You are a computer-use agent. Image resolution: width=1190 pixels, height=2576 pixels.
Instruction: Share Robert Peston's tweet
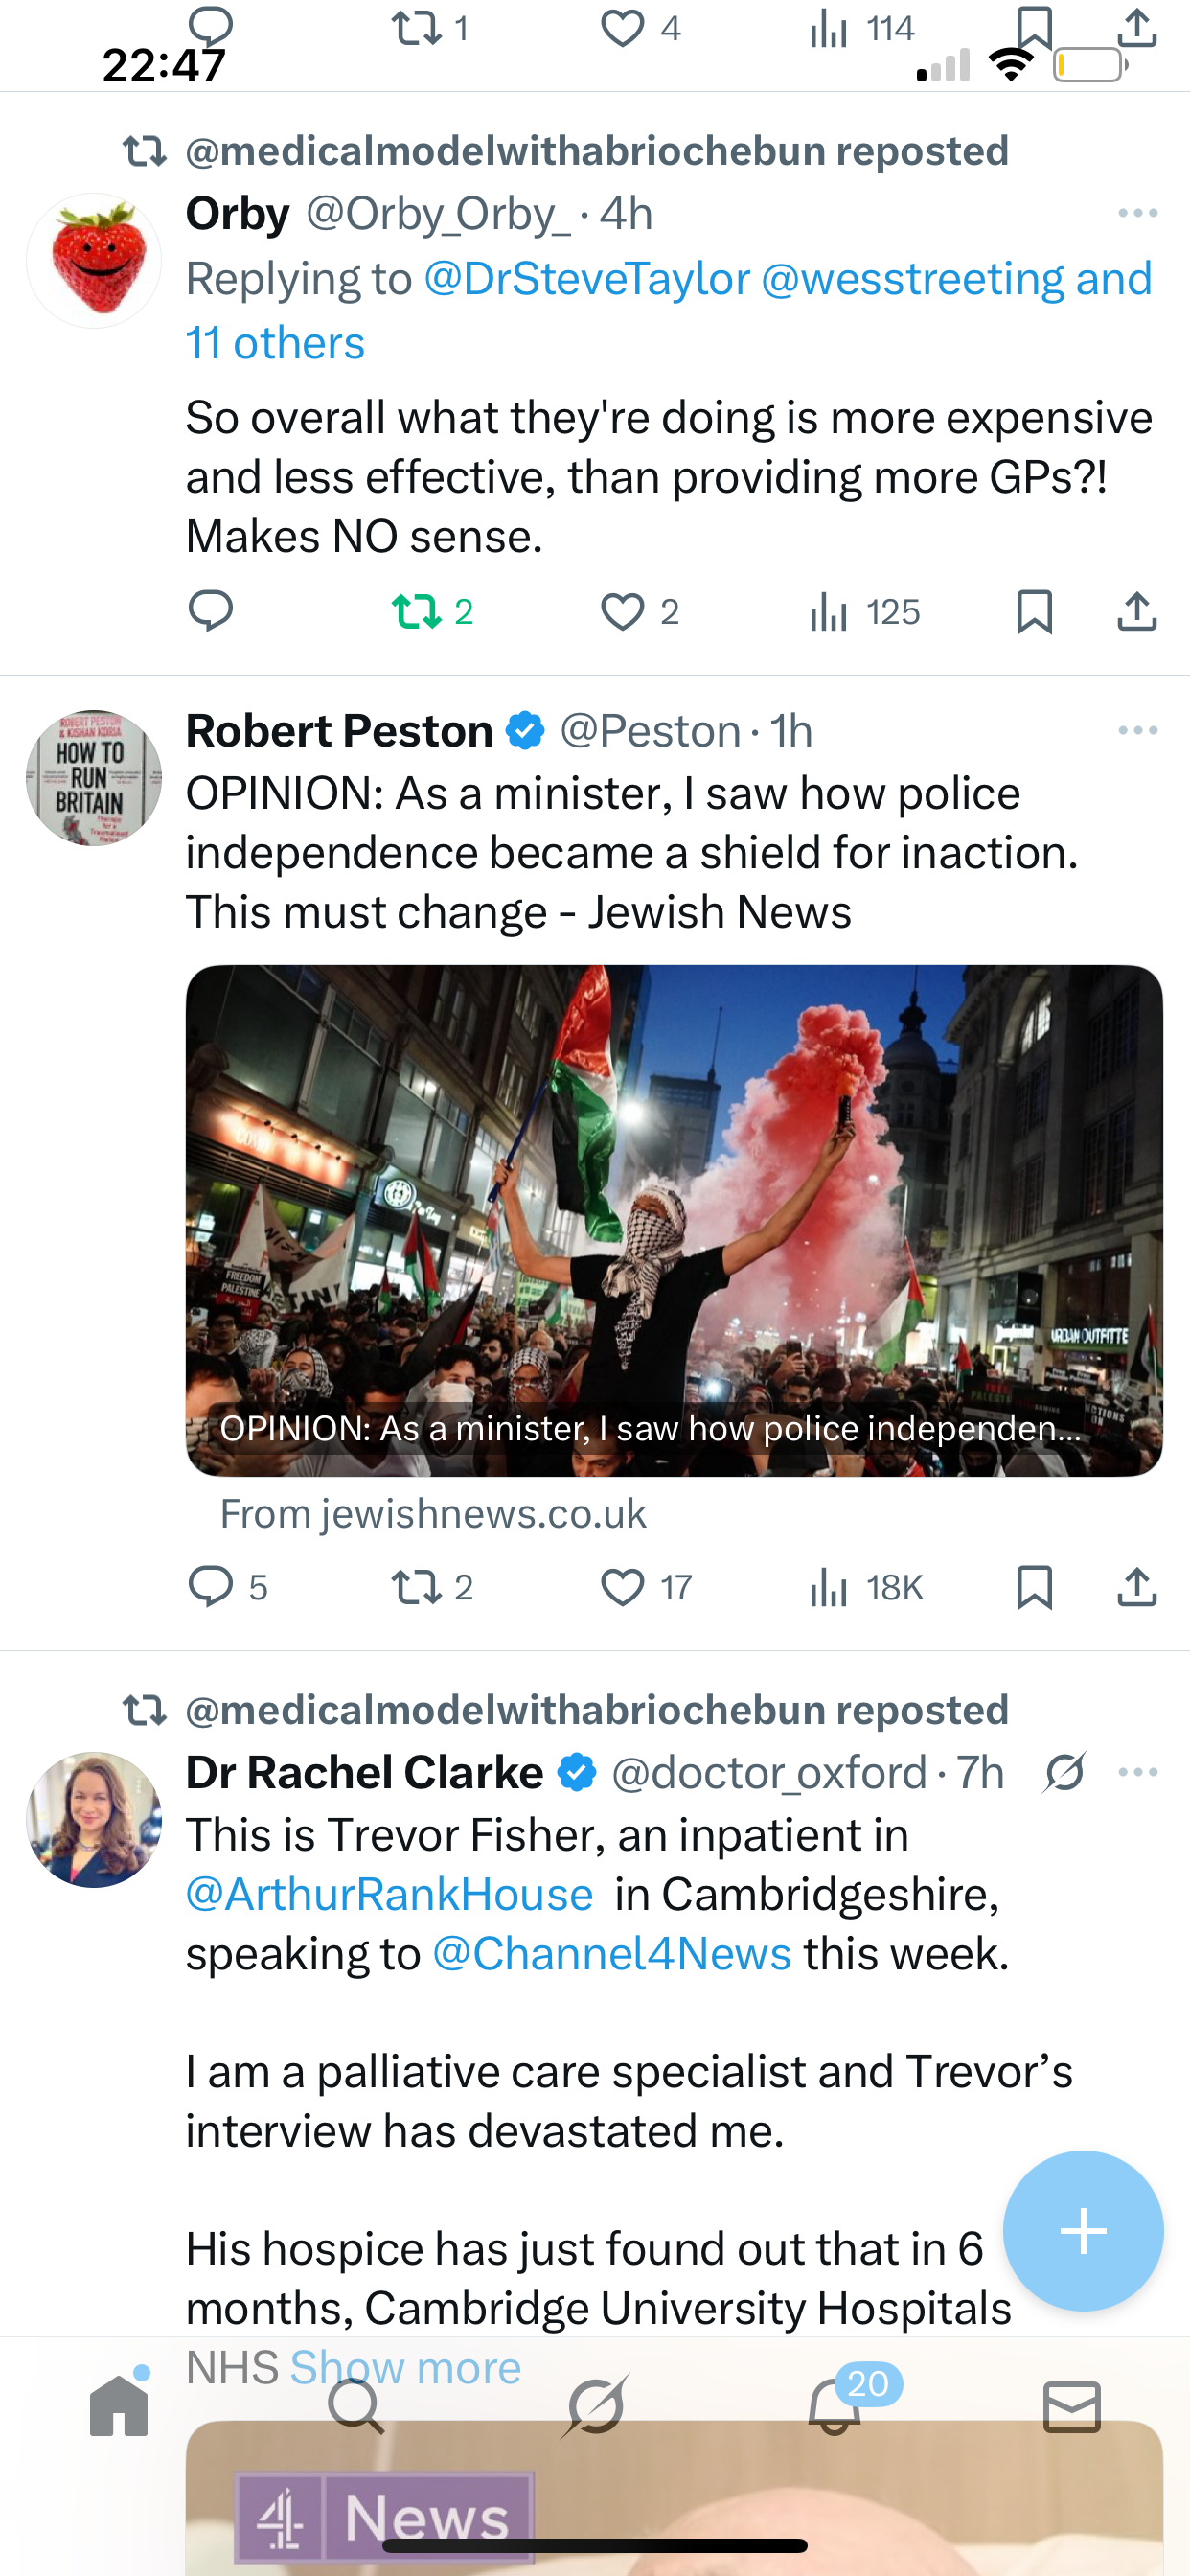click(1136, 1587)
